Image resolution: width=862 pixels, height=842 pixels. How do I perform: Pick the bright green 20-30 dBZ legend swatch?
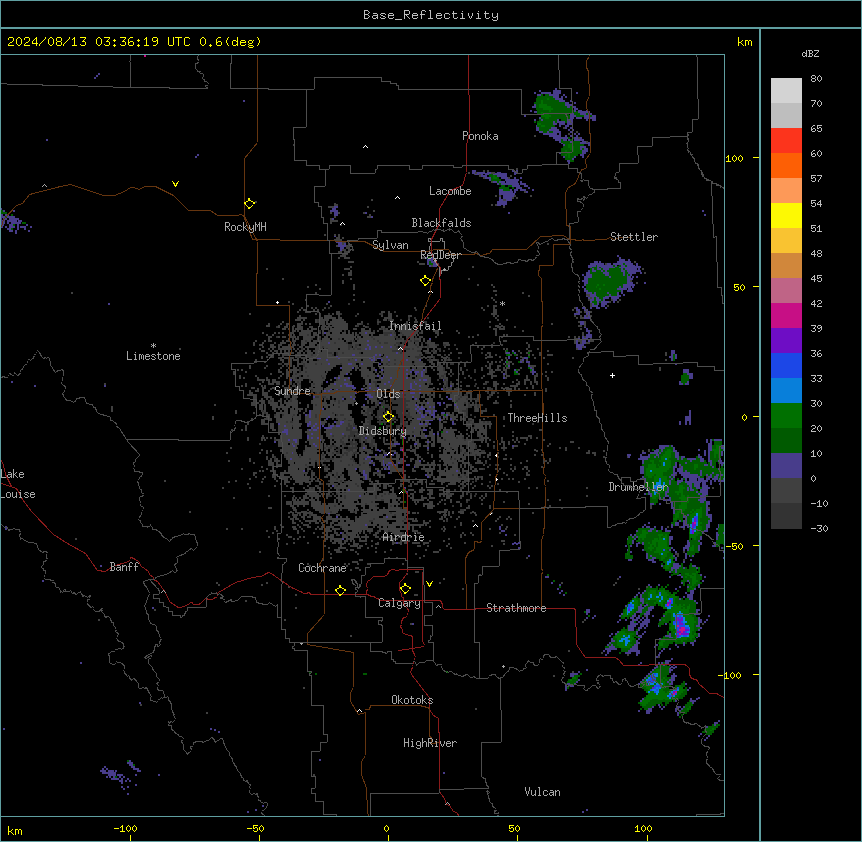click(786, 416)
